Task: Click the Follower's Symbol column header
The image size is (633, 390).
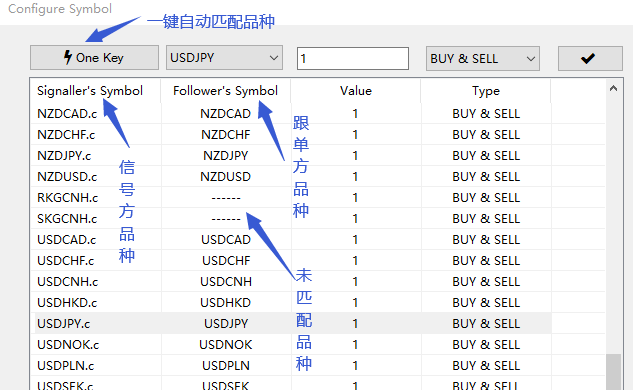Action: click(x=225, y=91)
